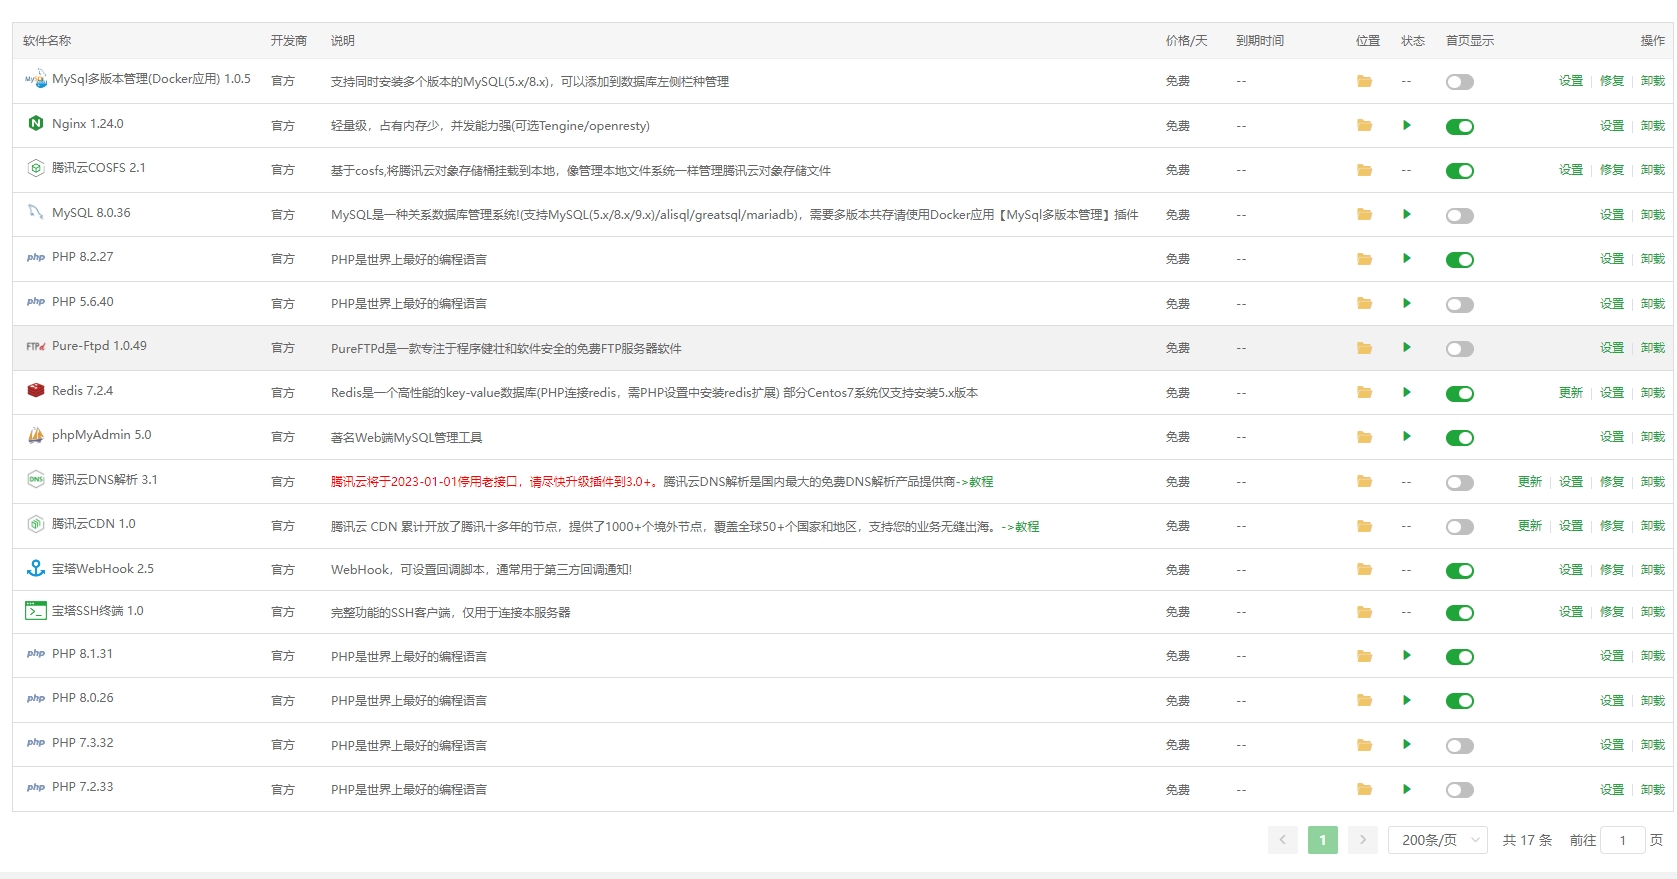Click 设置 for phpMyAdmin 5.0
The width and height of the screenshot is (1677, 879).
click(x=1612, y=437)
